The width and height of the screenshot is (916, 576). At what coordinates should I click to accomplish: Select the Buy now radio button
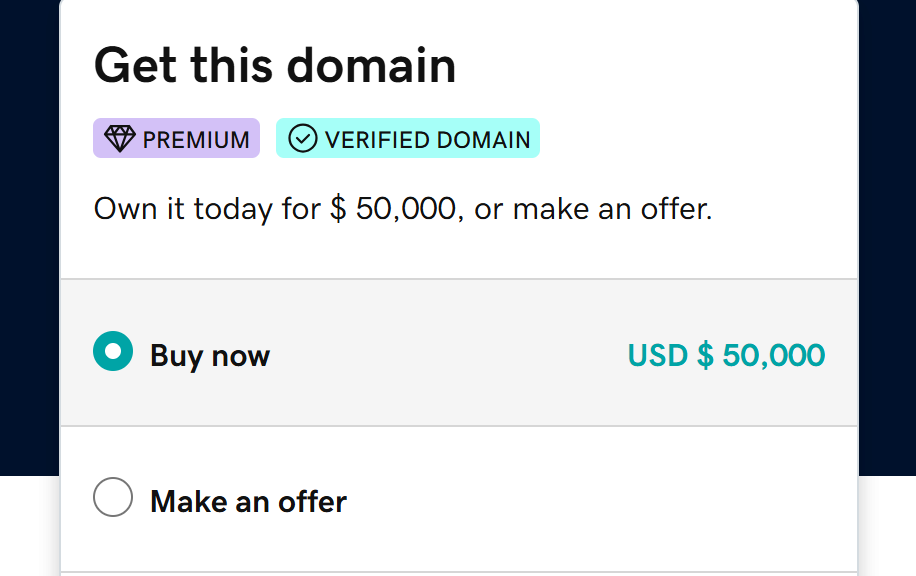(113, 352)
